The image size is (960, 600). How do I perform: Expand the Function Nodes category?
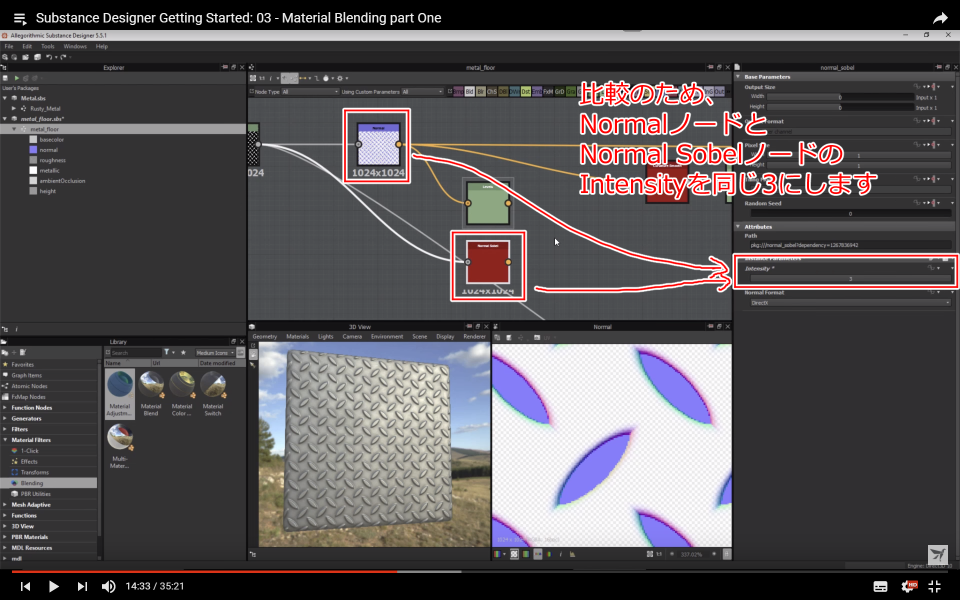pos(6,408)
